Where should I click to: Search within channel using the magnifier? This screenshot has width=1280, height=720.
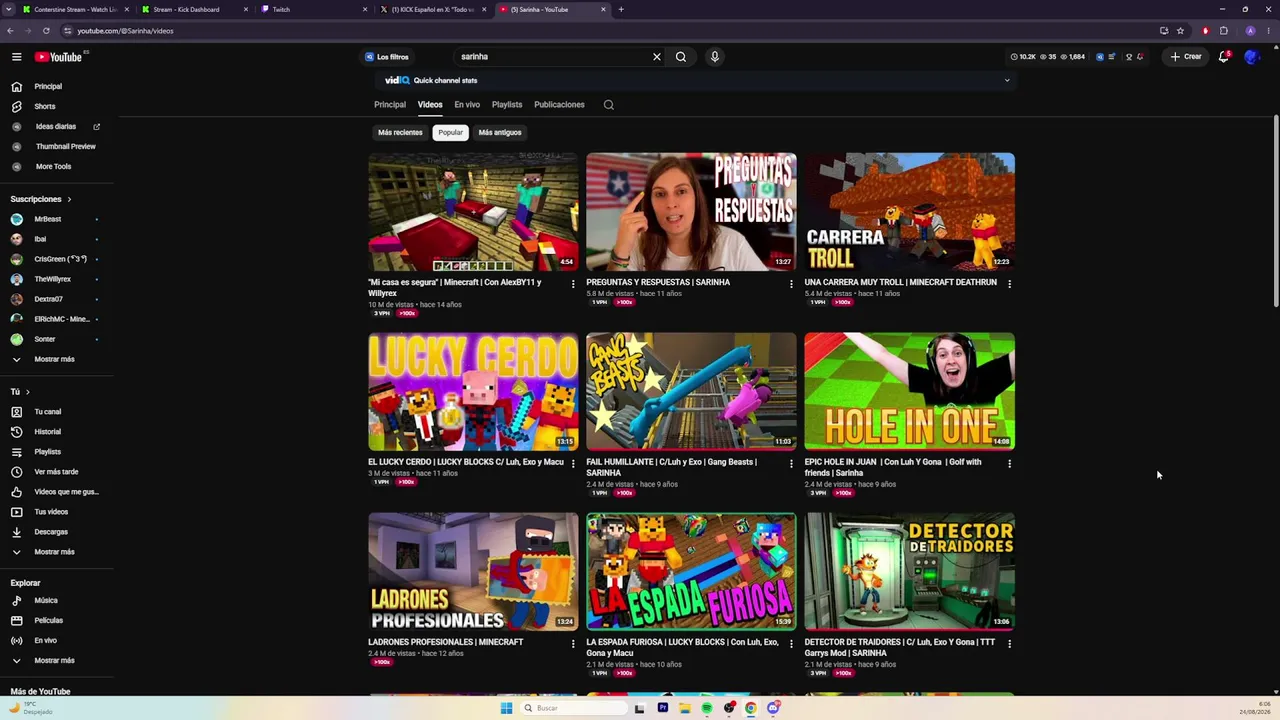click(608, 105)
